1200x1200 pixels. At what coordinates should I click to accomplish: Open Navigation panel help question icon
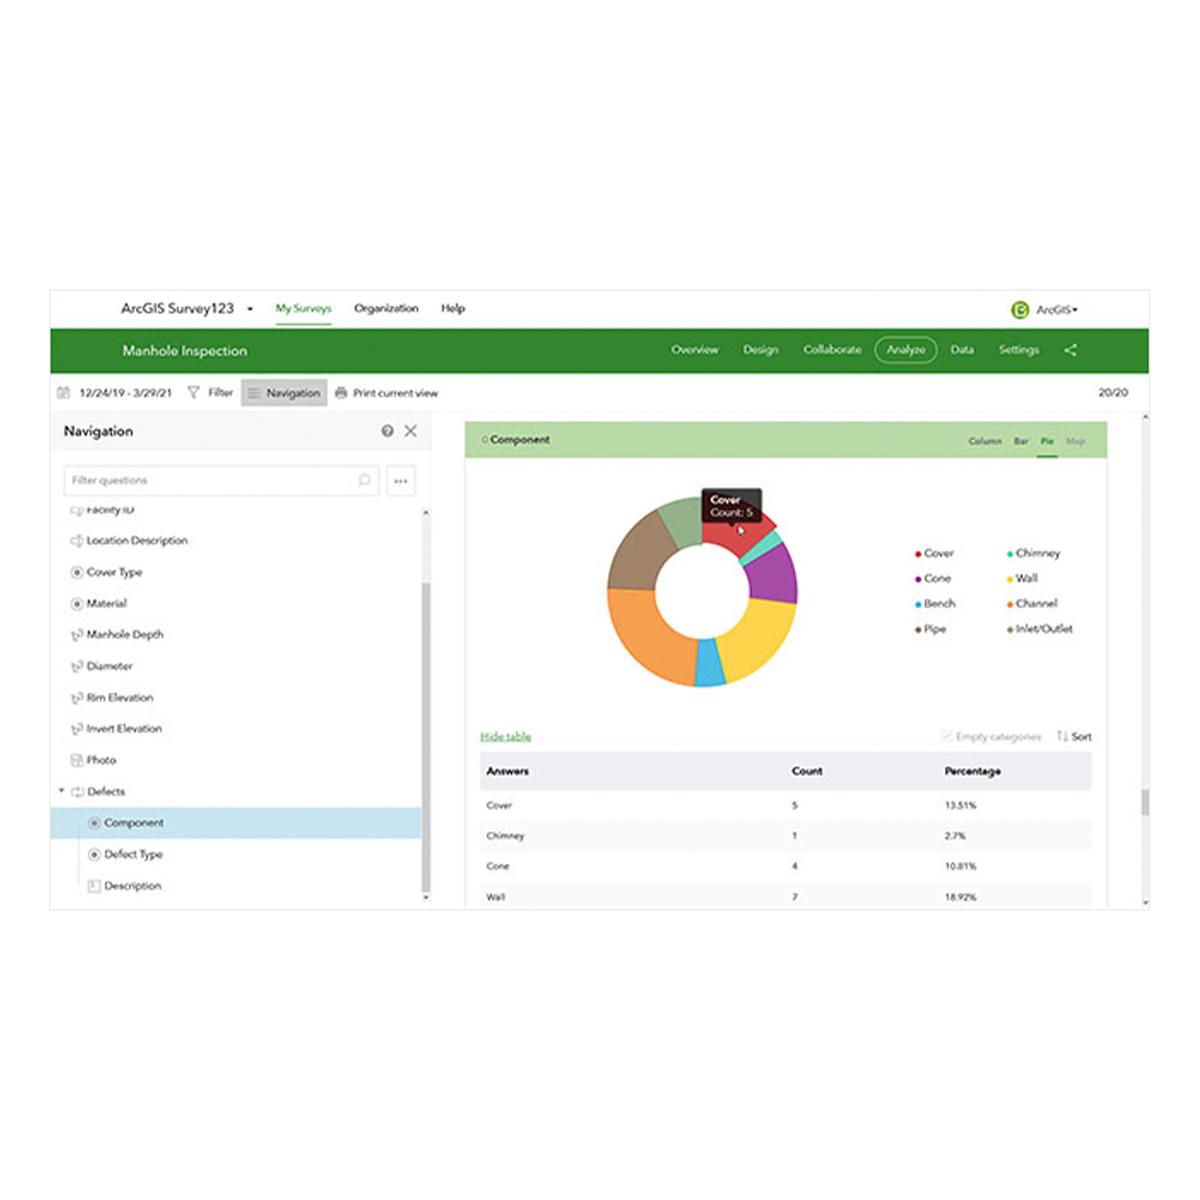tap(387, 431)
